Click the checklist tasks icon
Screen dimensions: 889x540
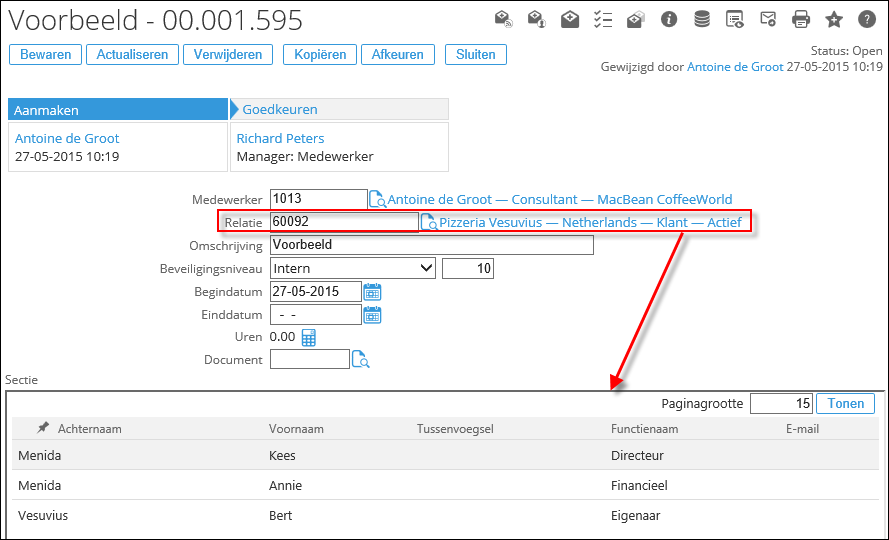coord(603,19)
